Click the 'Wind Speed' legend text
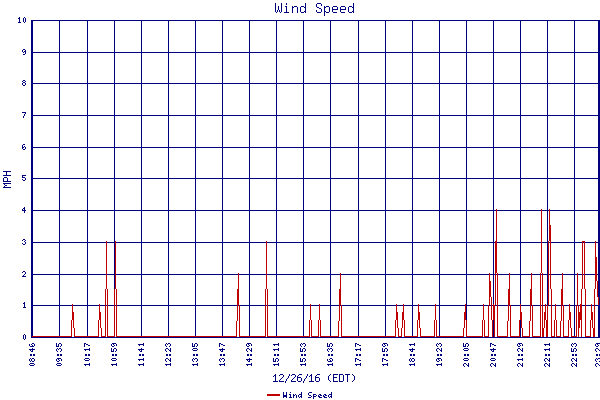 307,395
